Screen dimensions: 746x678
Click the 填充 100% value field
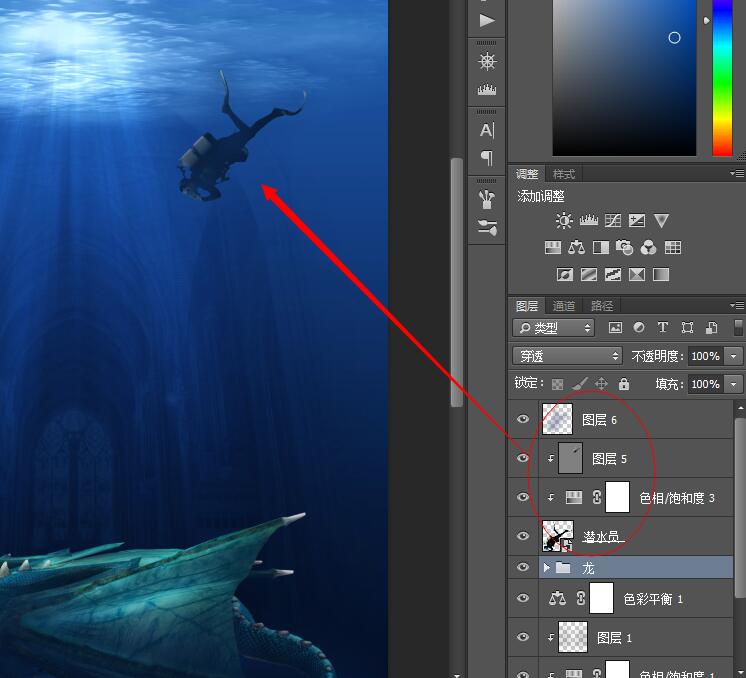tap(706, 384)
